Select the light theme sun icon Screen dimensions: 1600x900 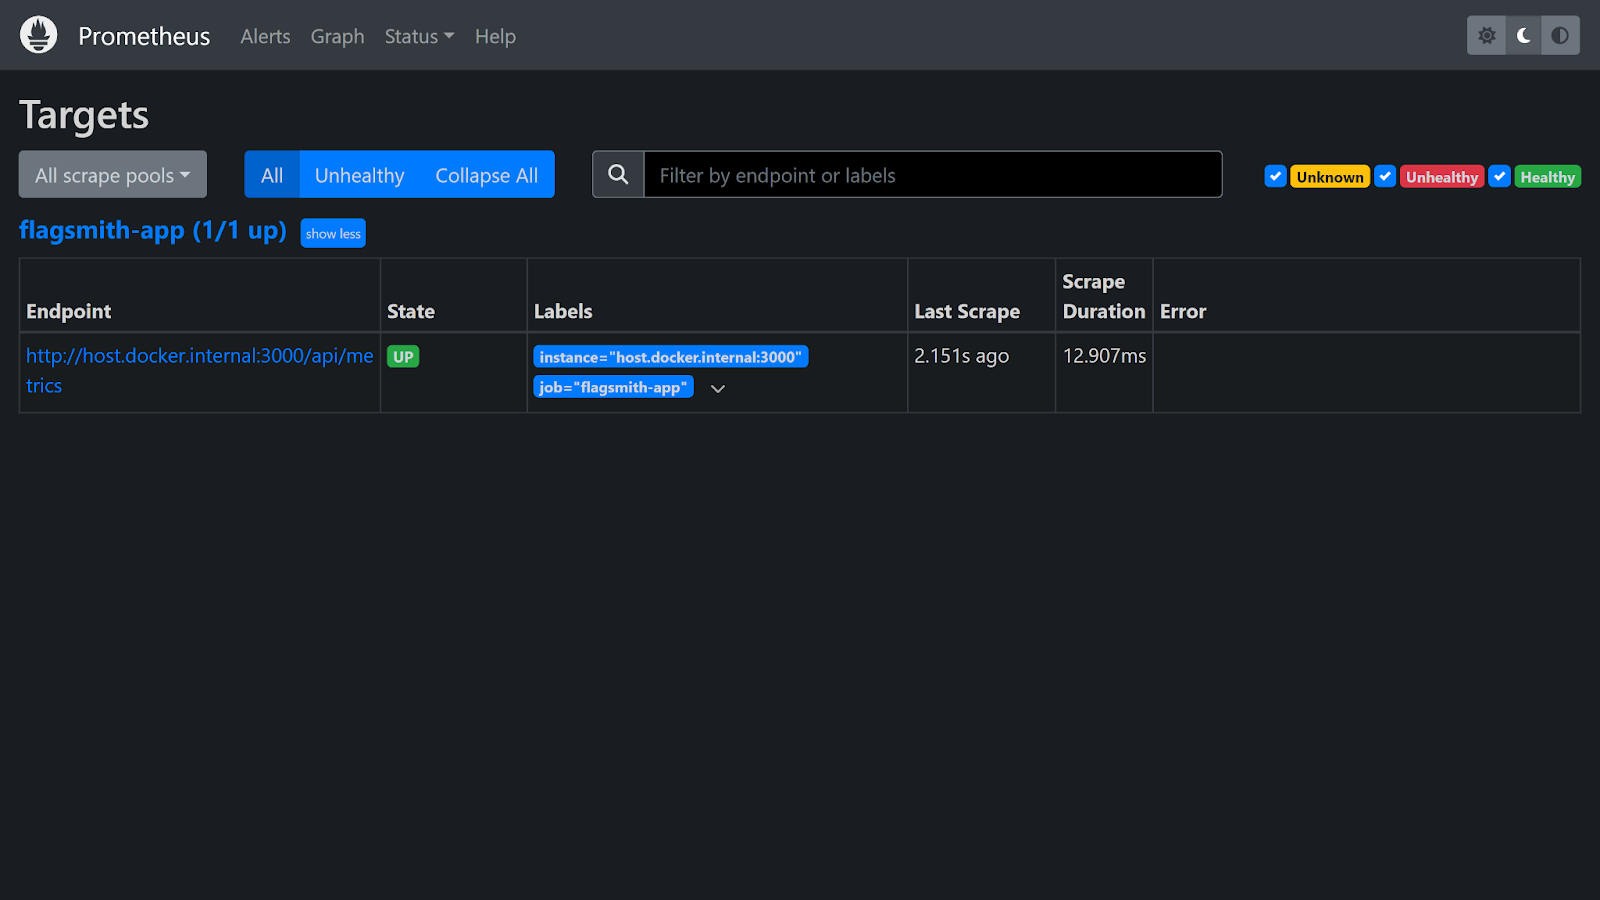[x=1486, y=35]
